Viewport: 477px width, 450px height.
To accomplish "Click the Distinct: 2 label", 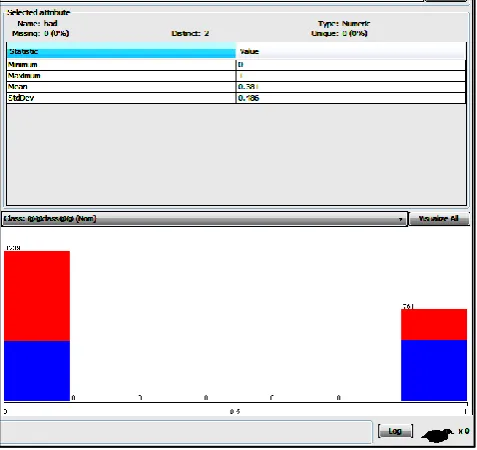I will pyautogui.click(x=190, y=33).
